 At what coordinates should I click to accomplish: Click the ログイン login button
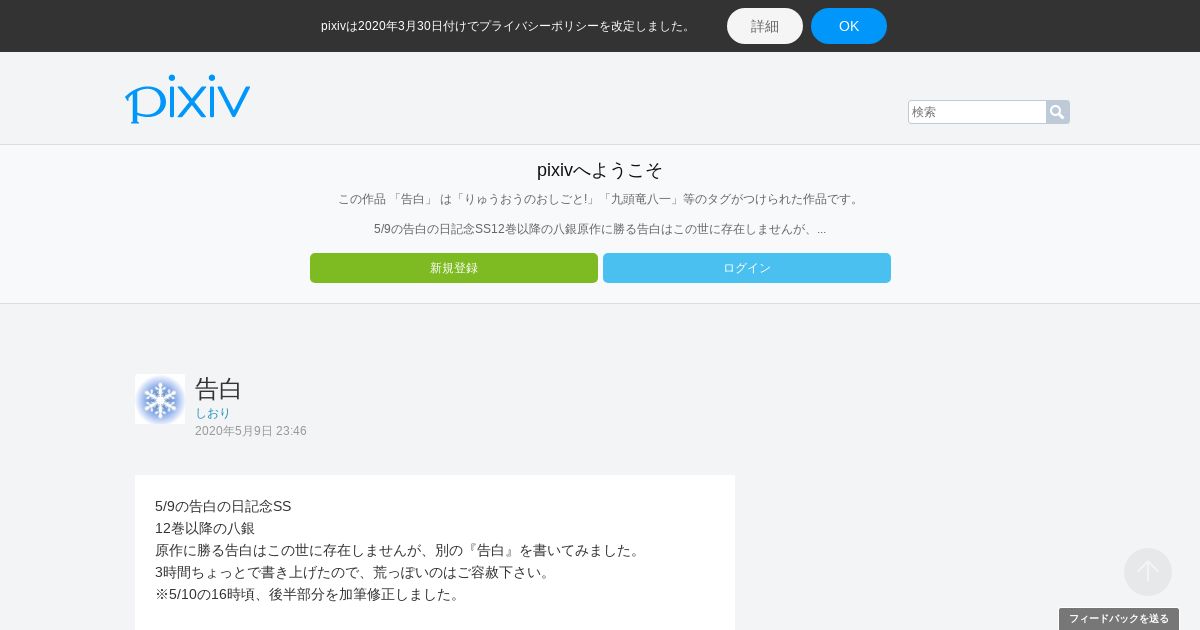pos(747,268)
